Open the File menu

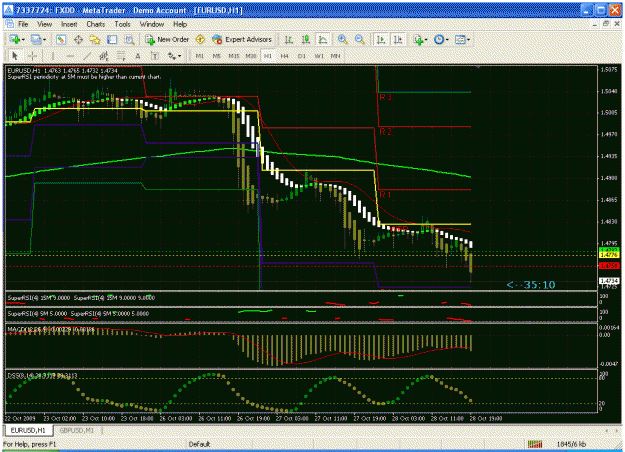tap(23, 24)
